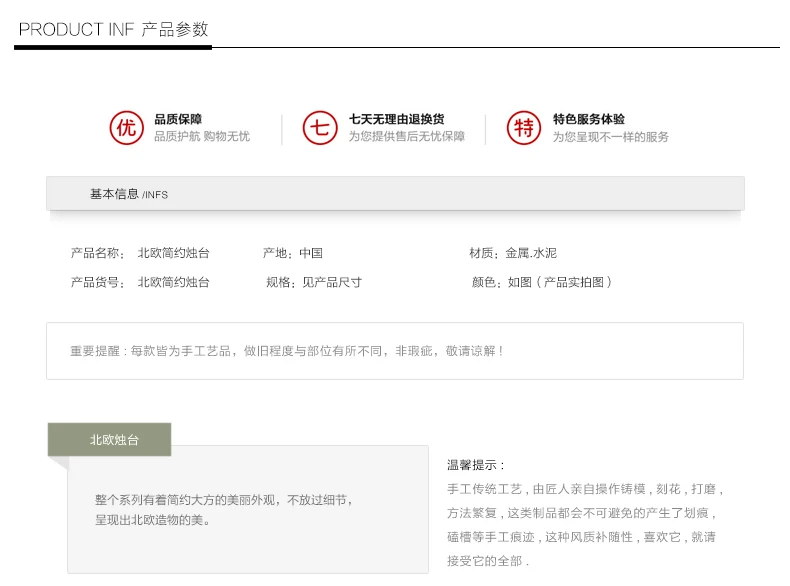Click the 温馨提示 heading
790x586 pixels.
coord(476,465)
